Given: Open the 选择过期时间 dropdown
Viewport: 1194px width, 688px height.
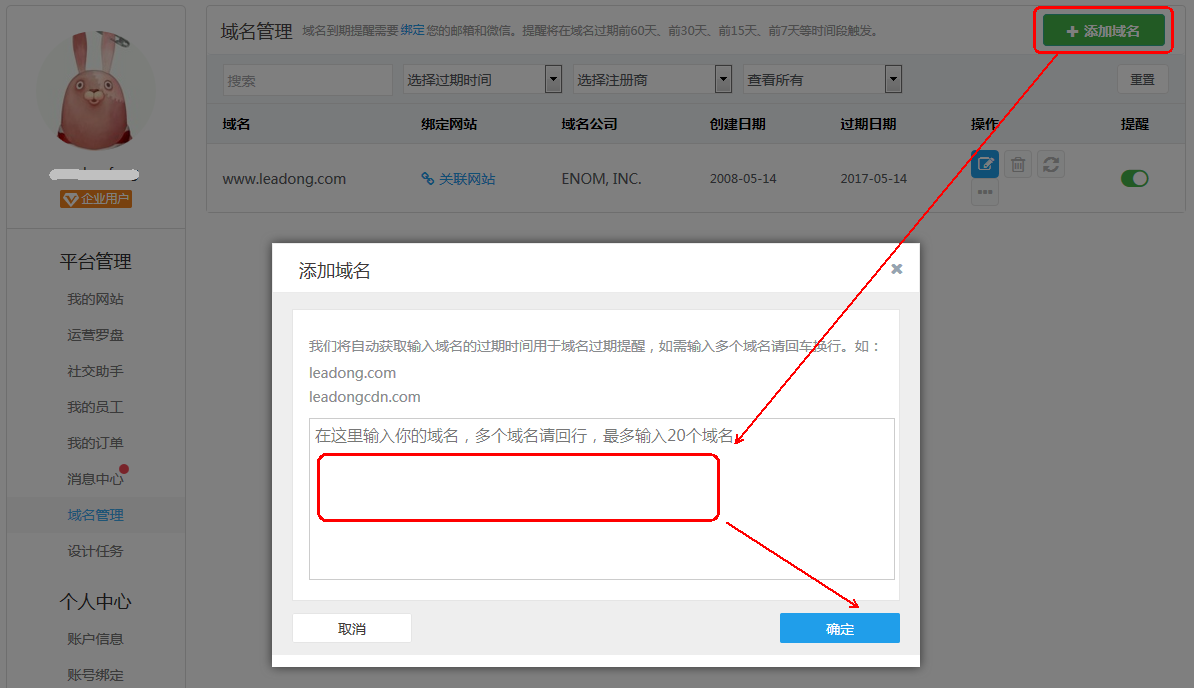Looking at the screenshot, I should tap(483, 79).
